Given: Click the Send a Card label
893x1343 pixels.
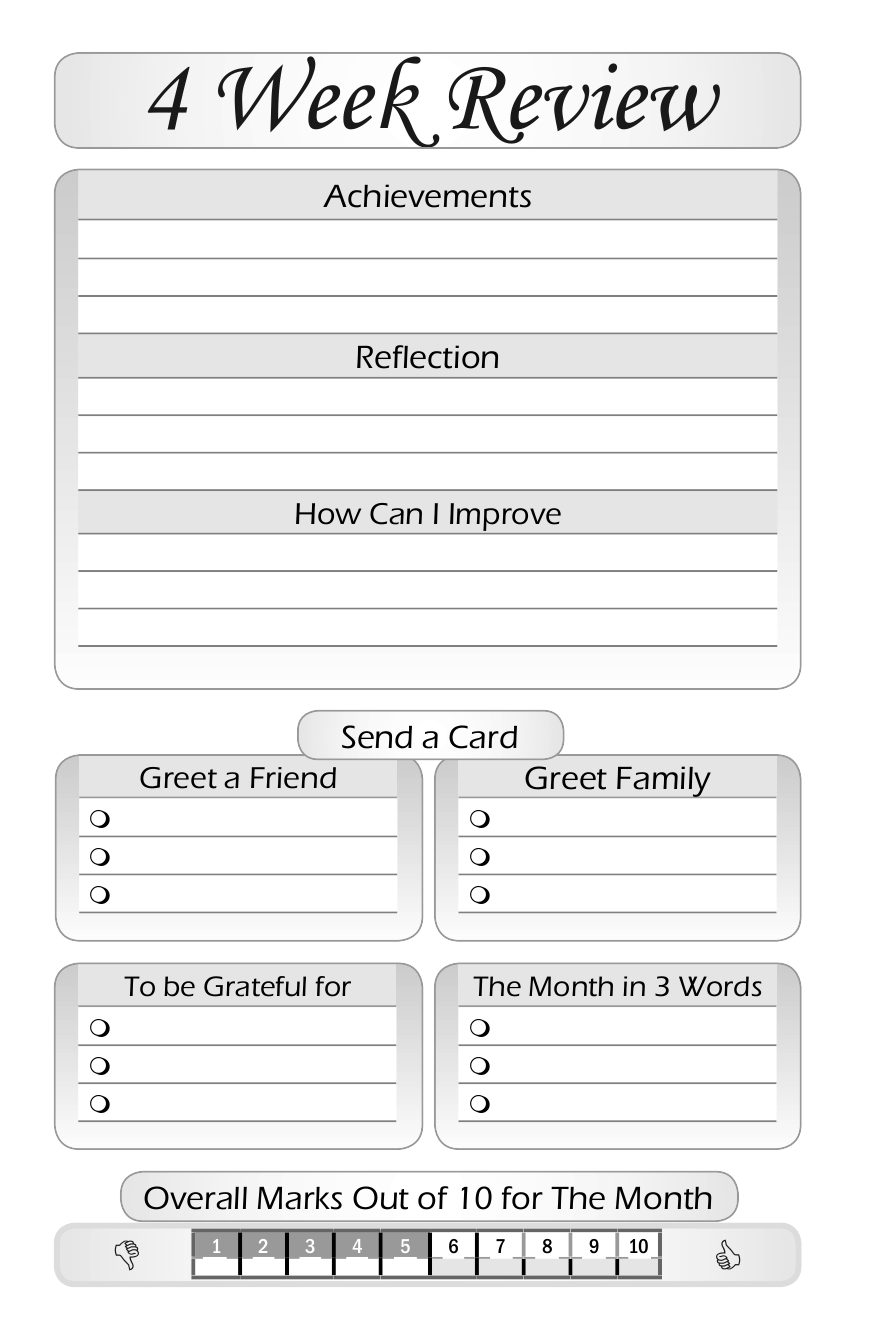Looking at the screenshot, I should (x=430, y=737).
